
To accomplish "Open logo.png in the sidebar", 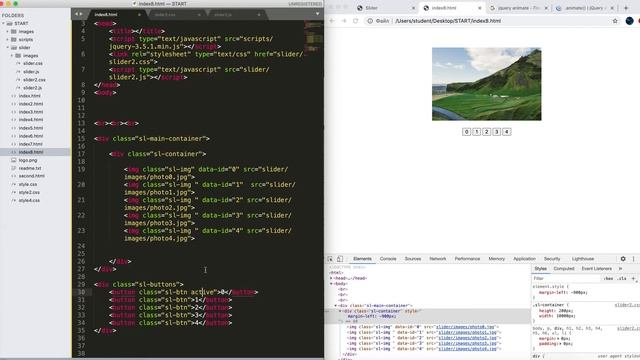I will [x=28, y=160].
